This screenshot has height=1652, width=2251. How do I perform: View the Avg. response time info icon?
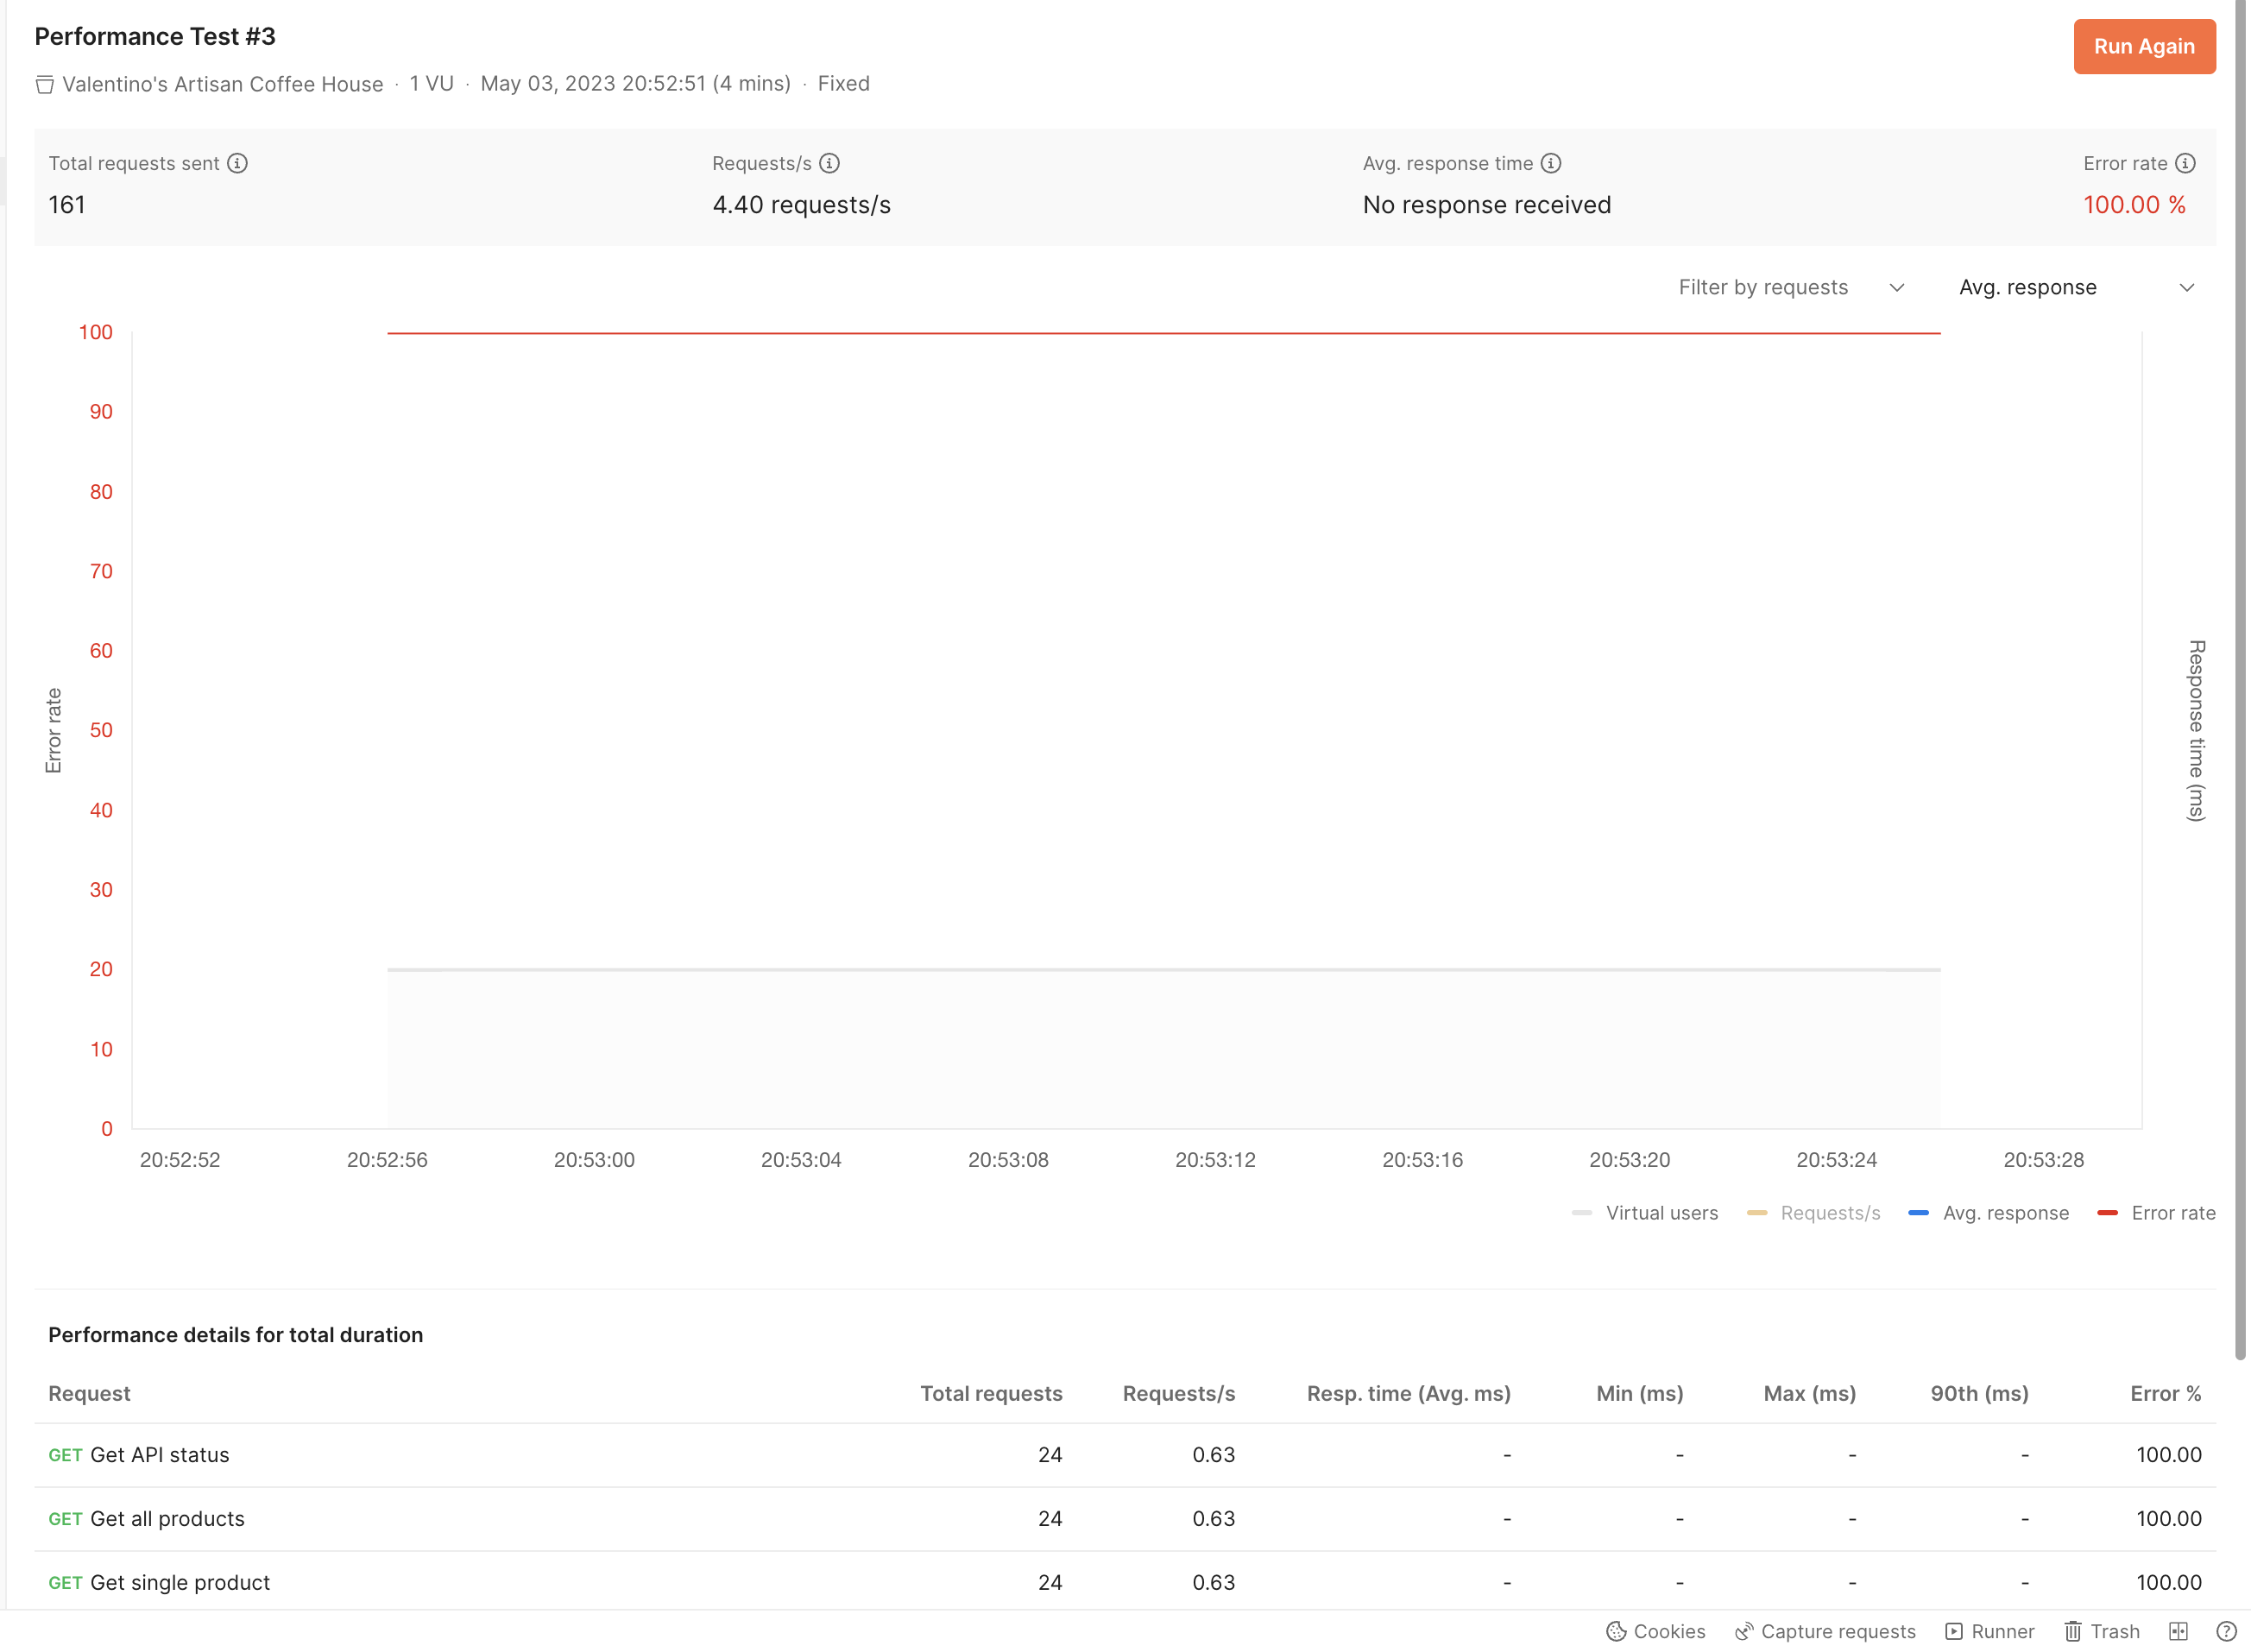[x=1550, y=163]
